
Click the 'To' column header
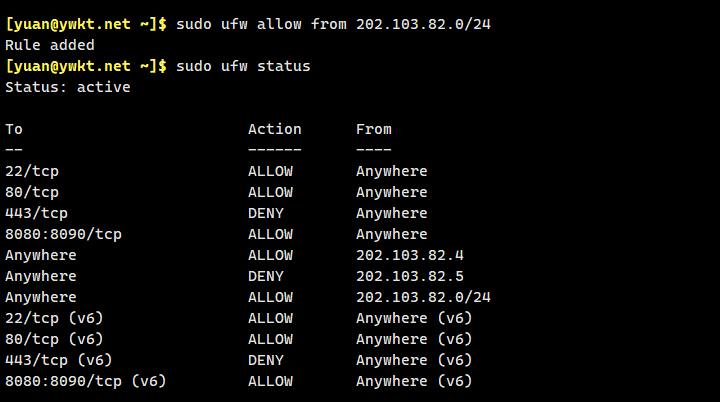pyautogui.click(x=14, y=129)
